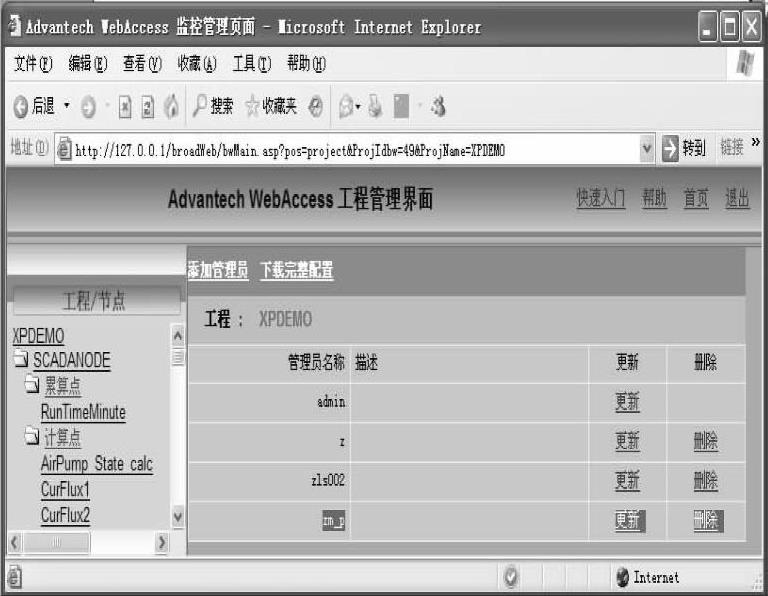Click highlighted 删除 link in last row

click(x=708, y=521)
